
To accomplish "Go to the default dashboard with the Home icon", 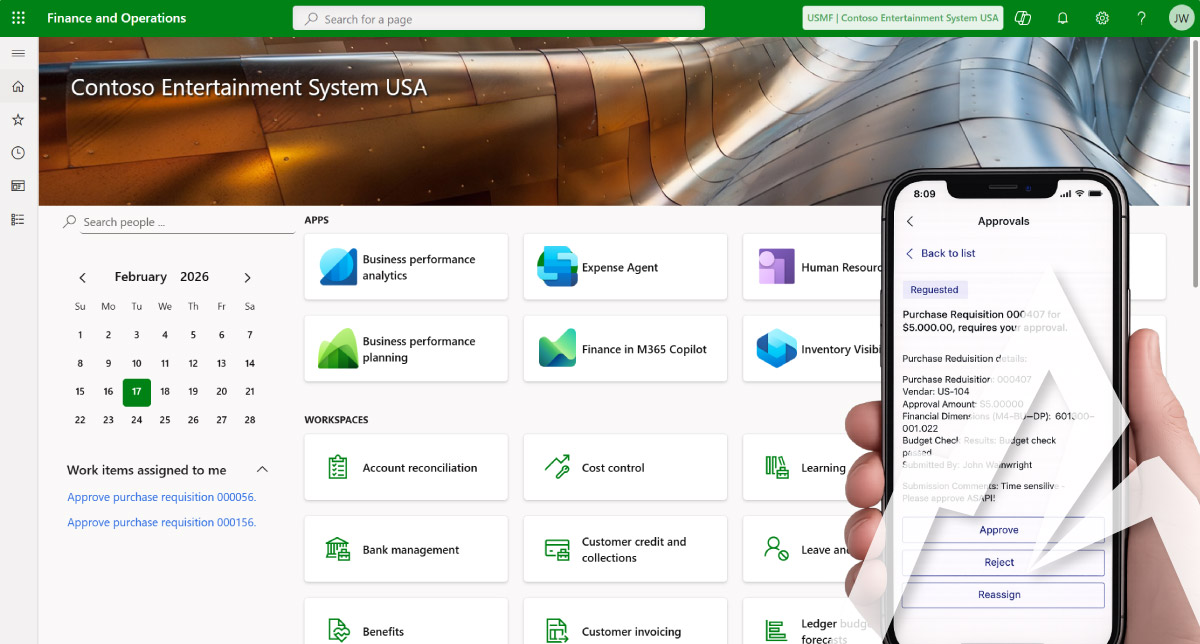I will (18, 86).
